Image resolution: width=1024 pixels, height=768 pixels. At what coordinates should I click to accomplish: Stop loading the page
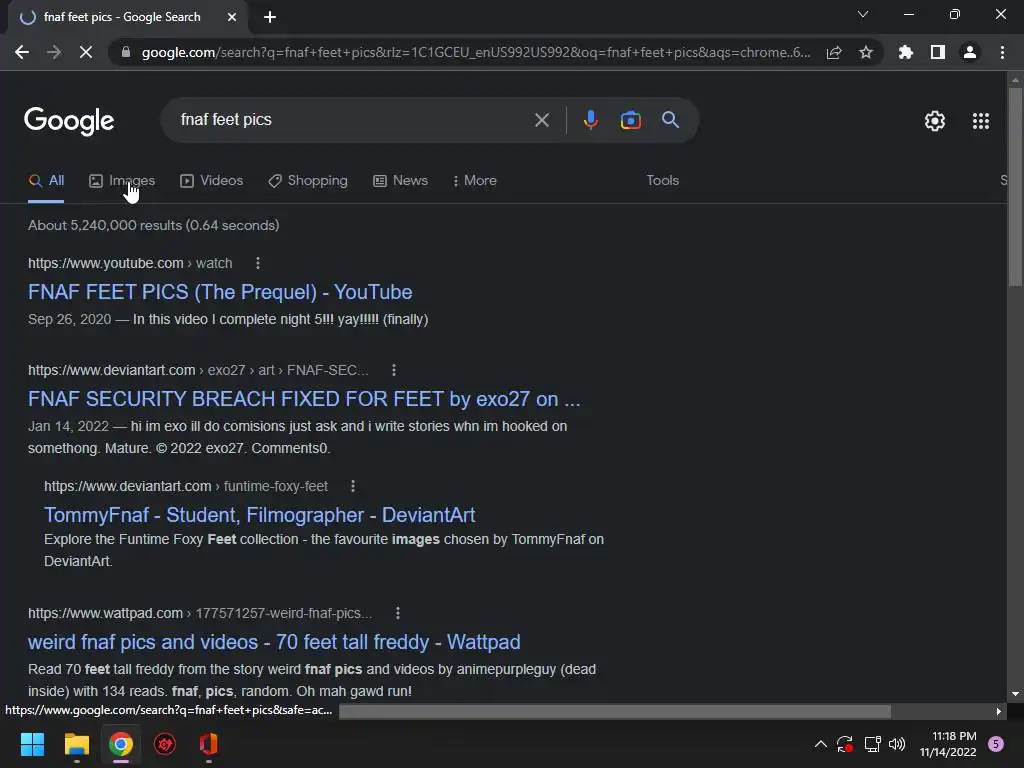(x=86, y=52)
